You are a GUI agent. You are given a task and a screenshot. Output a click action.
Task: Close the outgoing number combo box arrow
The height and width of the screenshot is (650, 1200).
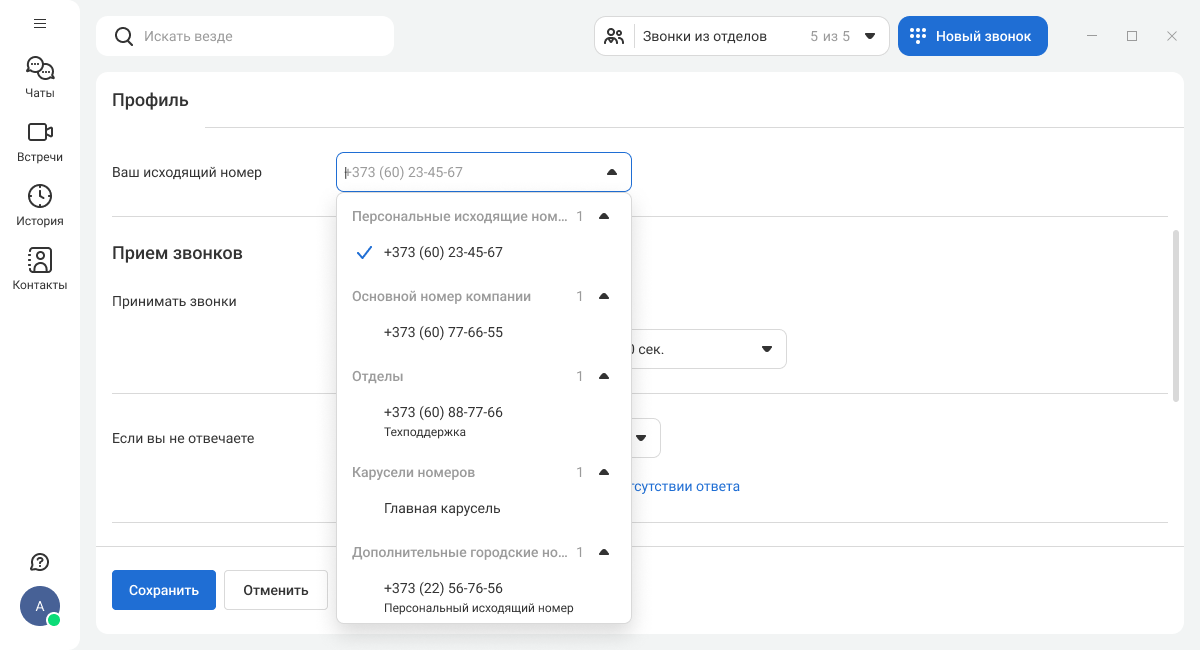click(x=612, y=172)
